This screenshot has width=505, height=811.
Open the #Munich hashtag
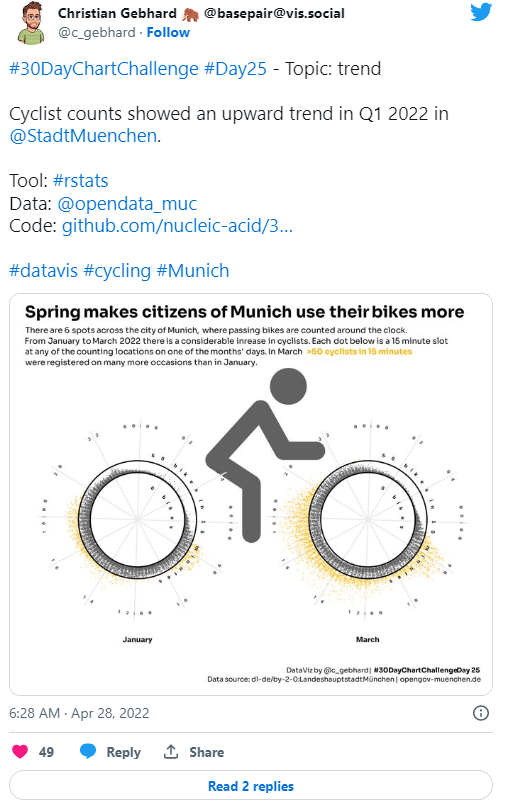192,271
